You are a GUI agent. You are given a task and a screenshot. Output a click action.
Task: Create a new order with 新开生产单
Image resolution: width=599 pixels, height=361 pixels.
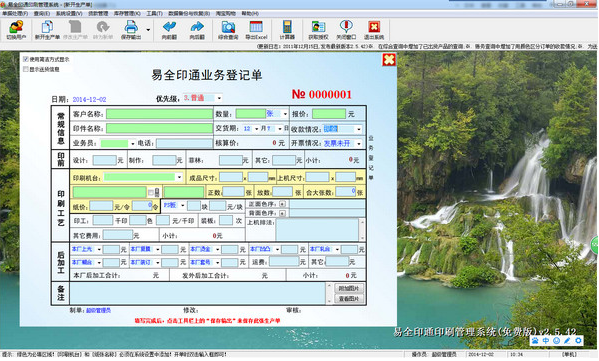(x=47, y=30)
